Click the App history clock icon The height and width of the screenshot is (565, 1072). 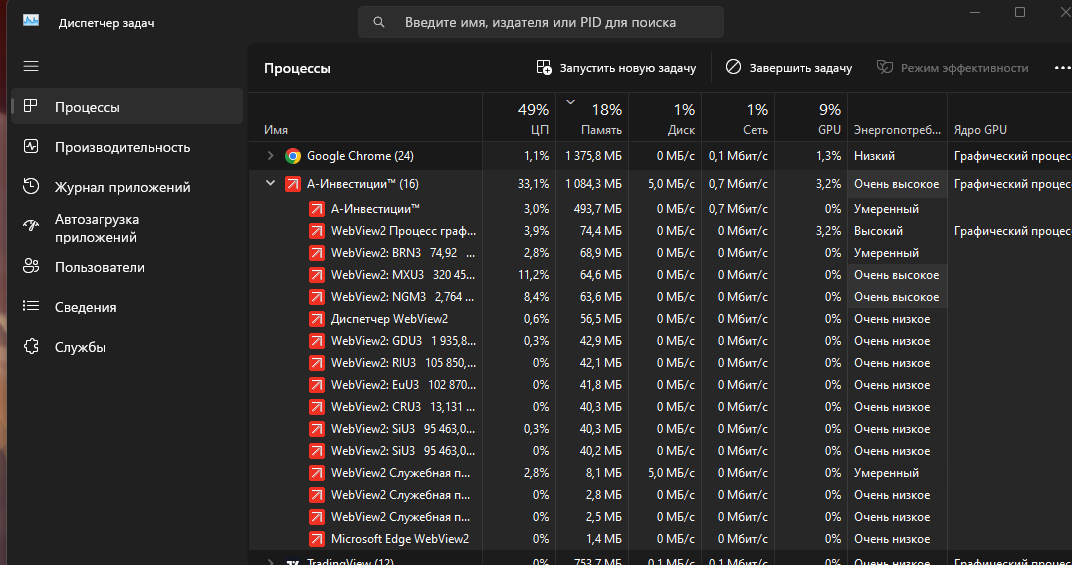(x=31, y=187)
